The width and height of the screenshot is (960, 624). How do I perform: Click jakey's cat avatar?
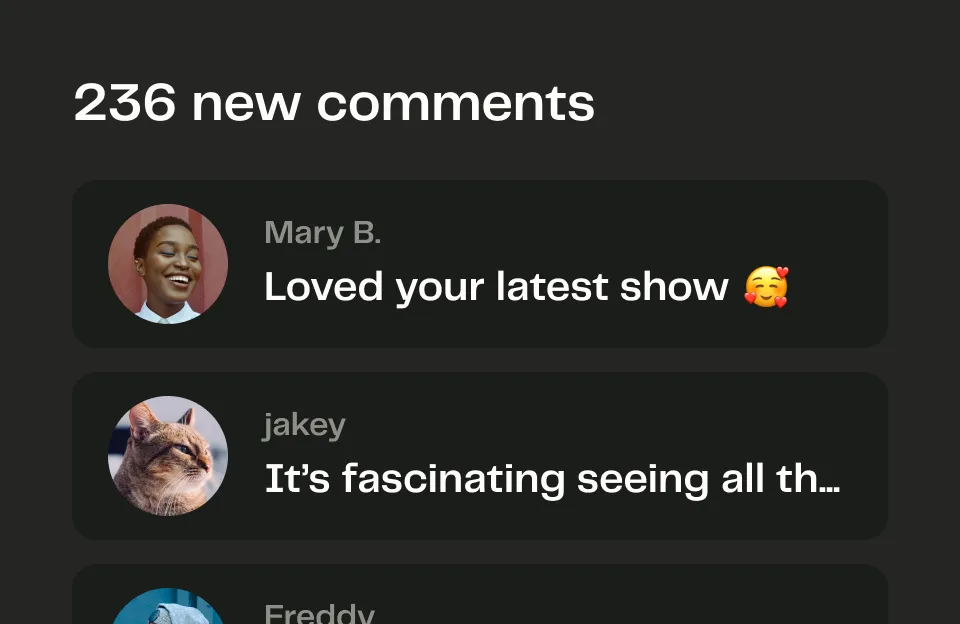pyautogui.click(x=168, y=456)
